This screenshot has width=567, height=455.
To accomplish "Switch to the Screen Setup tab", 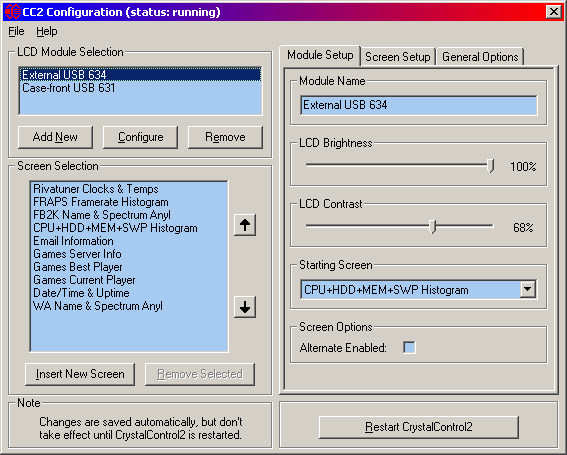I will tap(397, 57).
